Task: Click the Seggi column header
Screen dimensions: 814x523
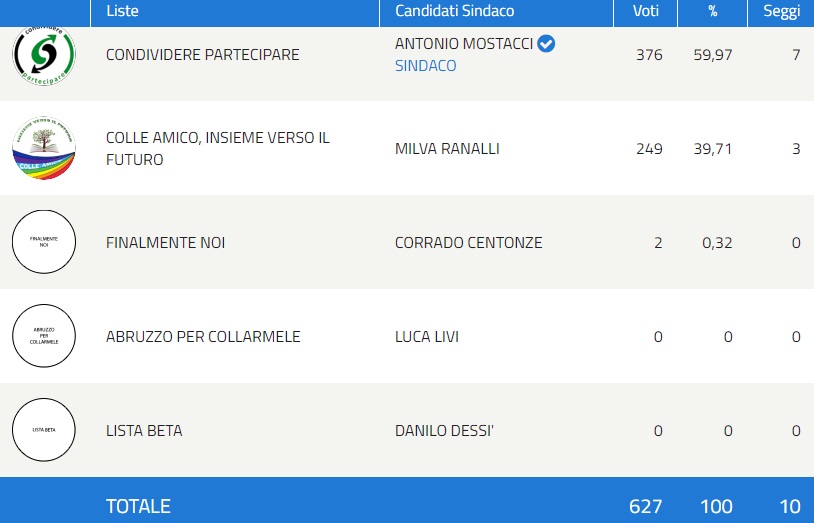Action: coord(781,11)
